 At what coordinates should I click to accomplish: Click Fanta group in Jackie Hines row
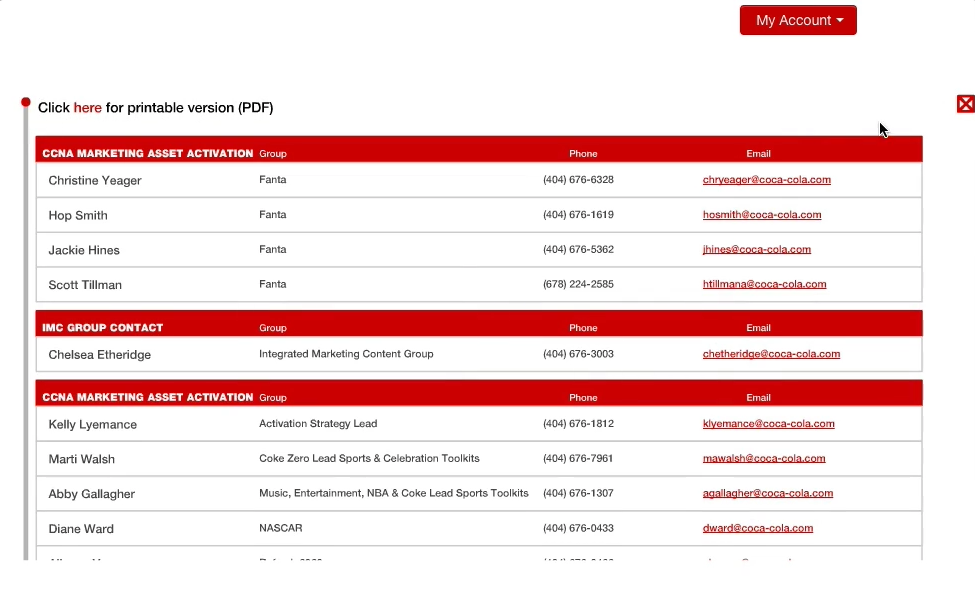[x=272, y=249]
